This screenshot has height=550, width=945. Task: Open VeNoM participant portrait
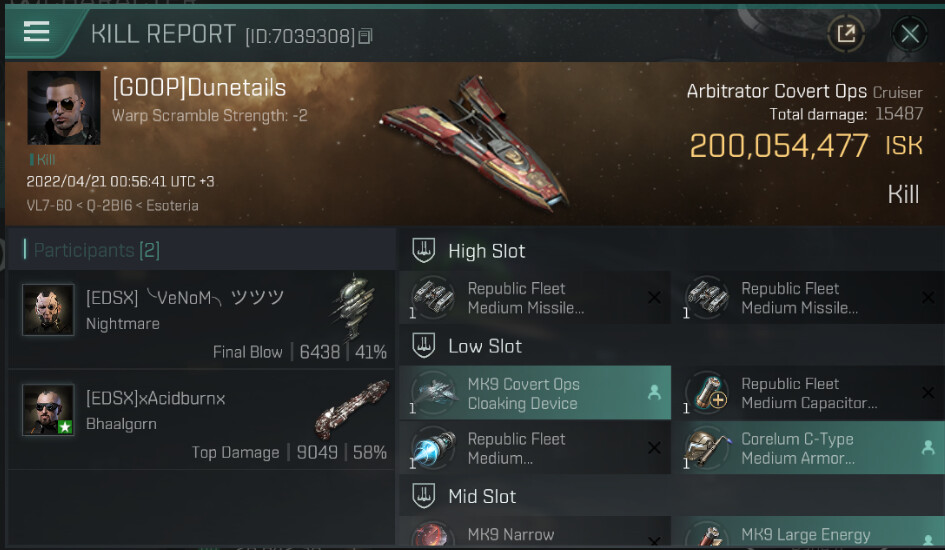(x=48, y=310)
